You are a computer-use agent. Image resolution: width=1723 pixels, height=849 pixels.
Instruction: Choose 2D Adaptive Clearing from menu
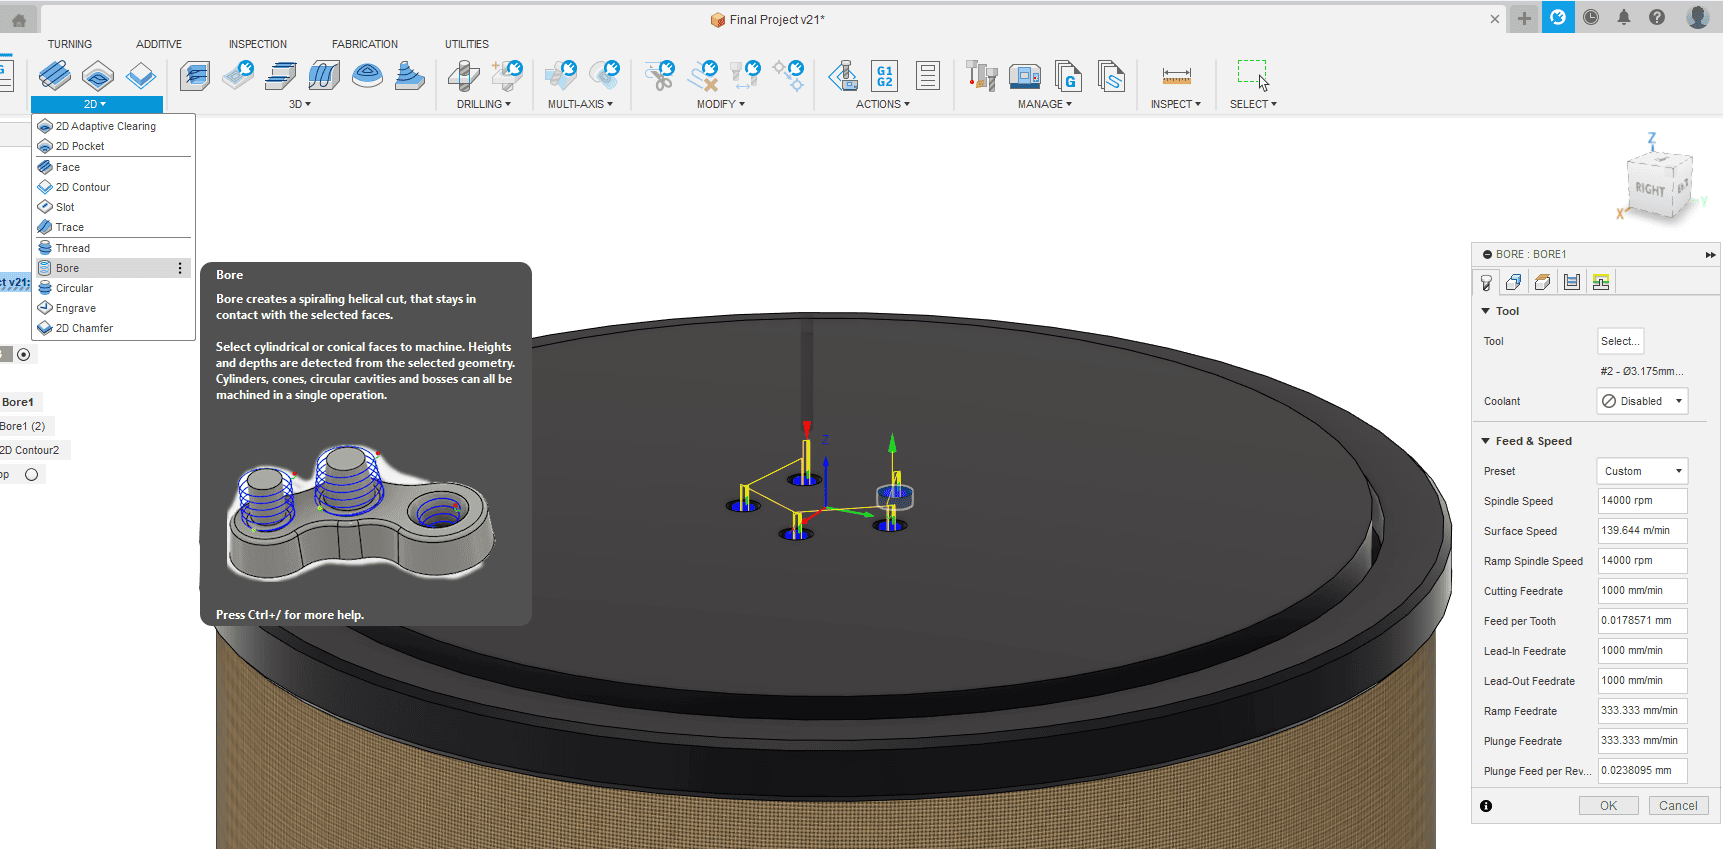coord(113,126)
